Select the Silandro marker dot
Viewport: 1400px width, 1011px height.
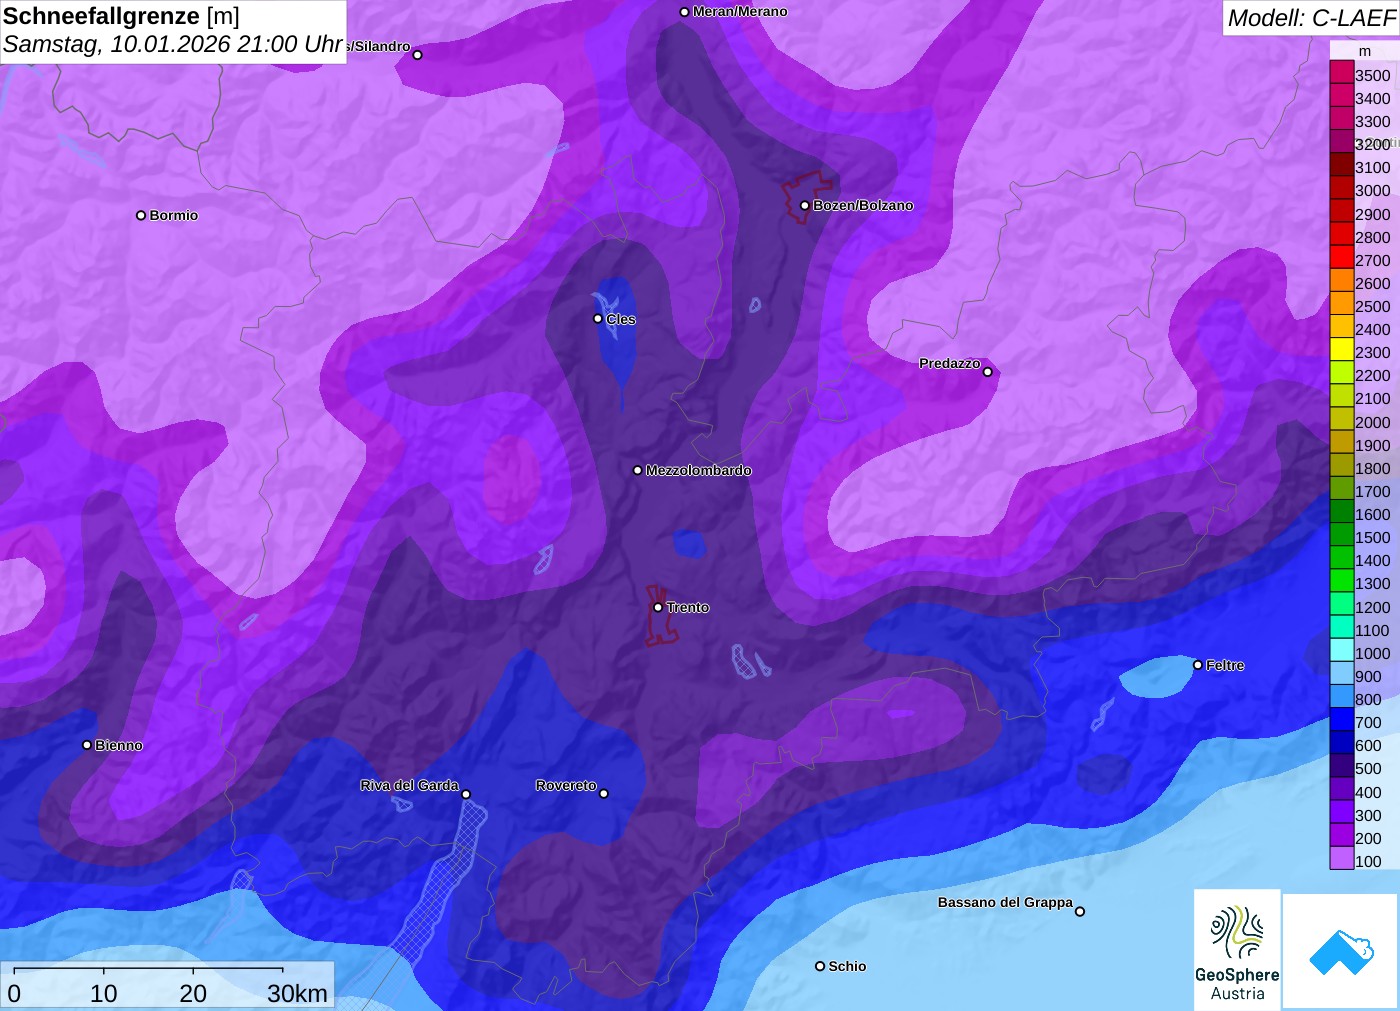tap(418, 55)
